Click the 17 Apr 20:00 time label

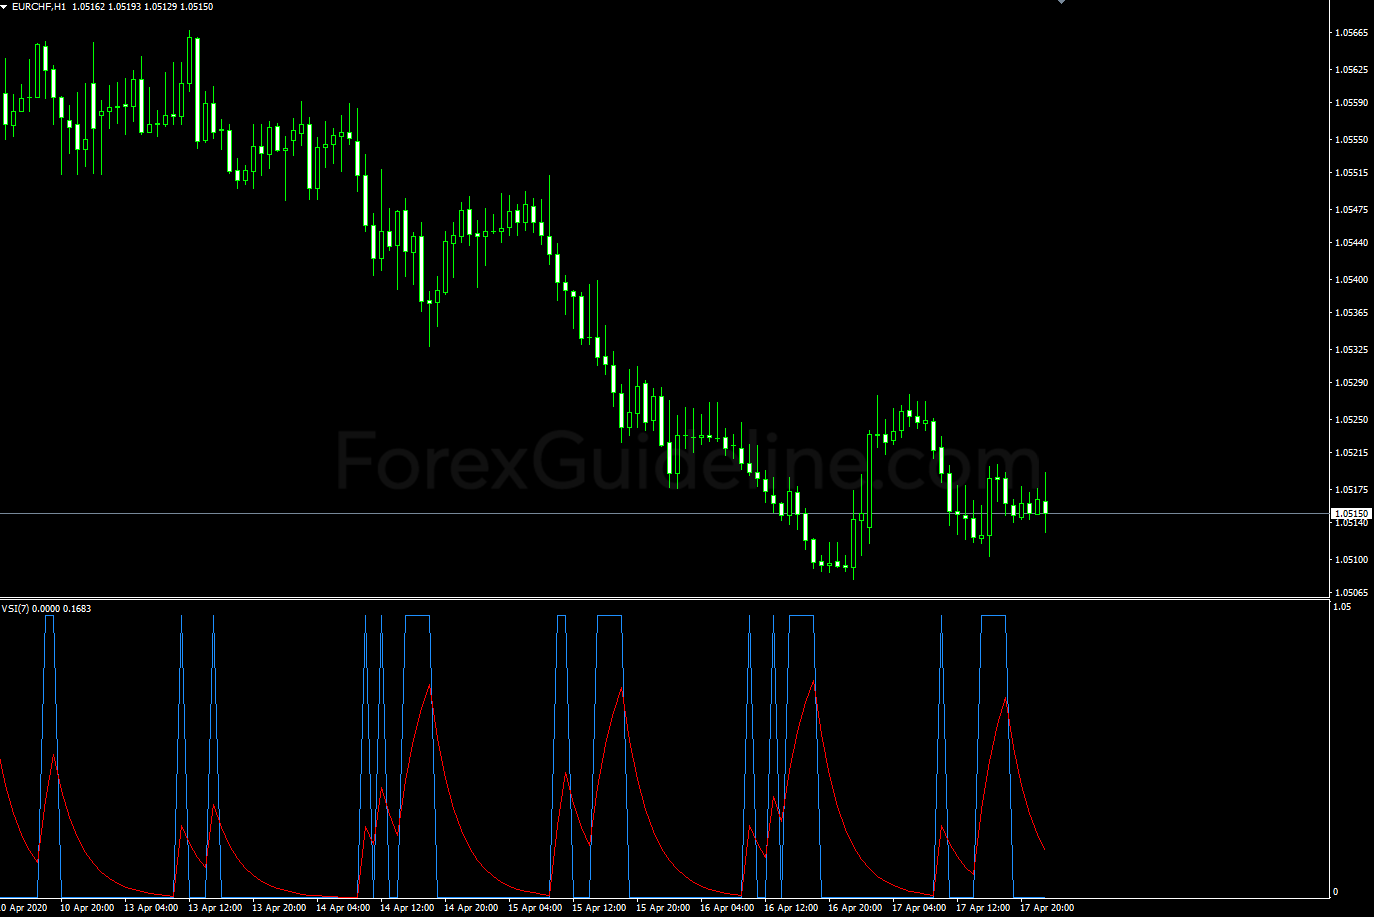point(1047,908)
